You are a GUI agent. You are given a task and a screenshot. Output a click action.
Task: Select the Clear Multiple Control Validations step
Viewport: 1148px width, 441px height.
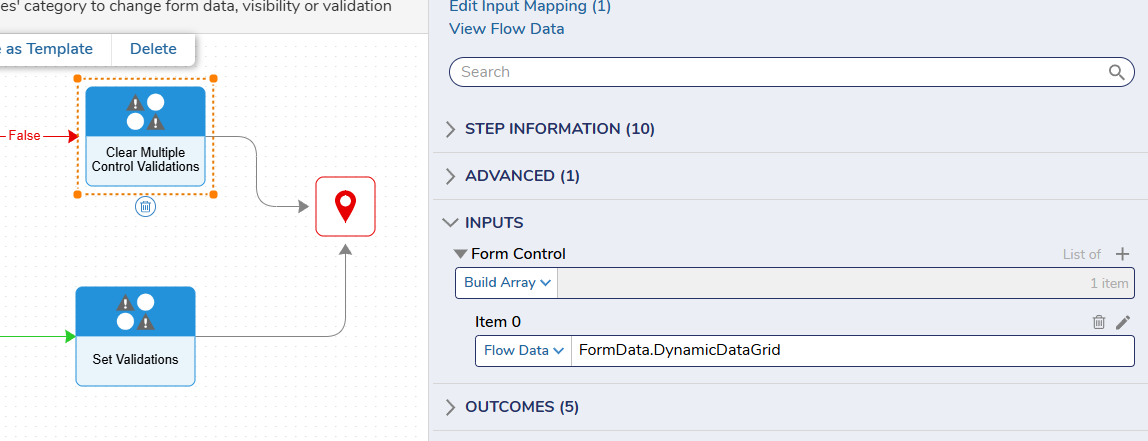tap(146, 137)
